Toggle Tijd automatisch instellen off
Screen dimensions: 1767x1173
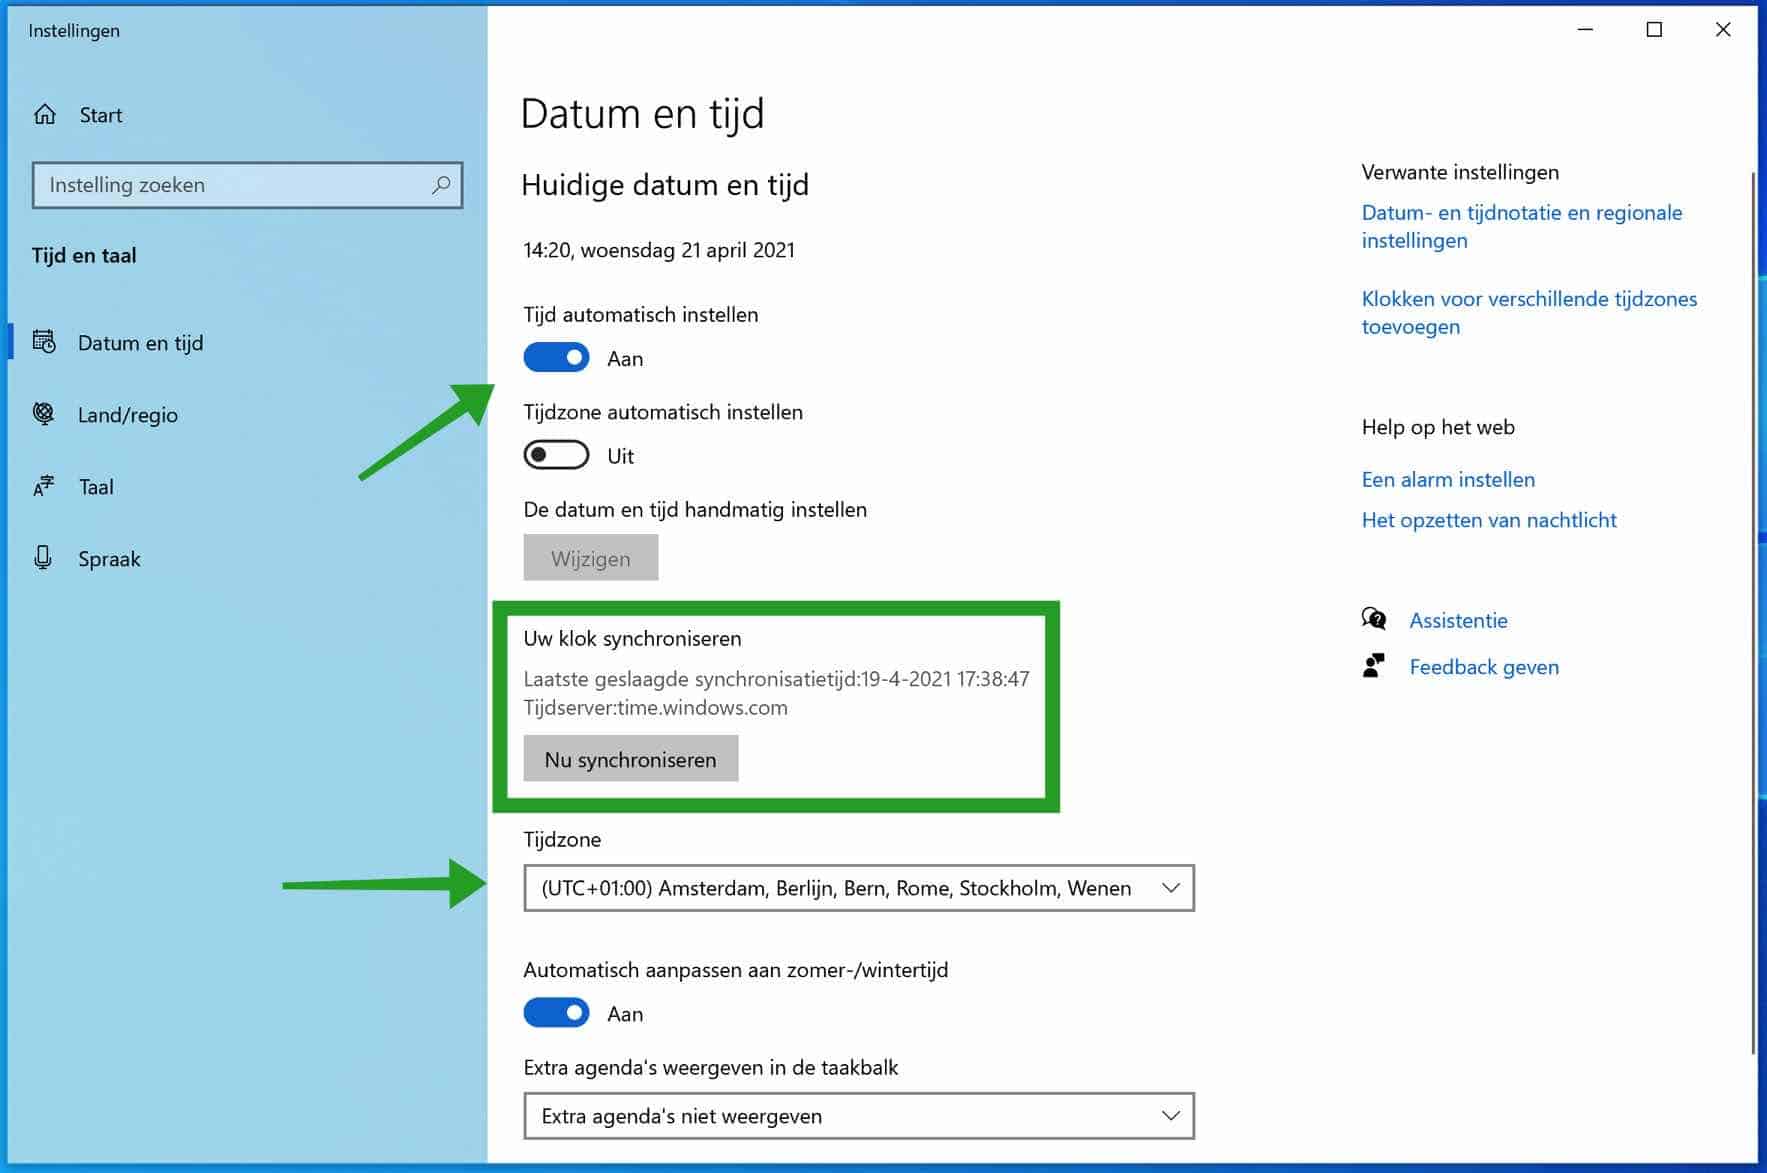point(556,358)
